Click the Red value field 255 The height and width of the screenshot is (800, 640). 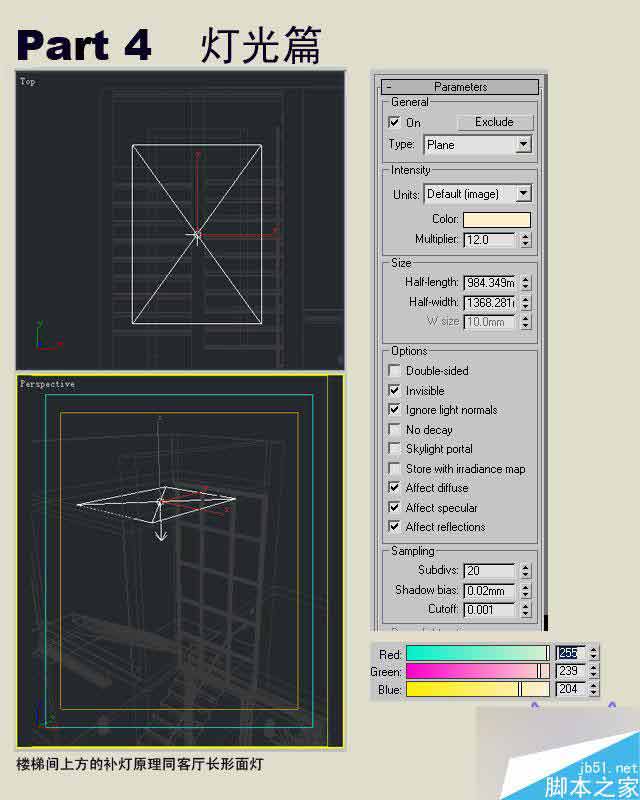tap(570, 653)
